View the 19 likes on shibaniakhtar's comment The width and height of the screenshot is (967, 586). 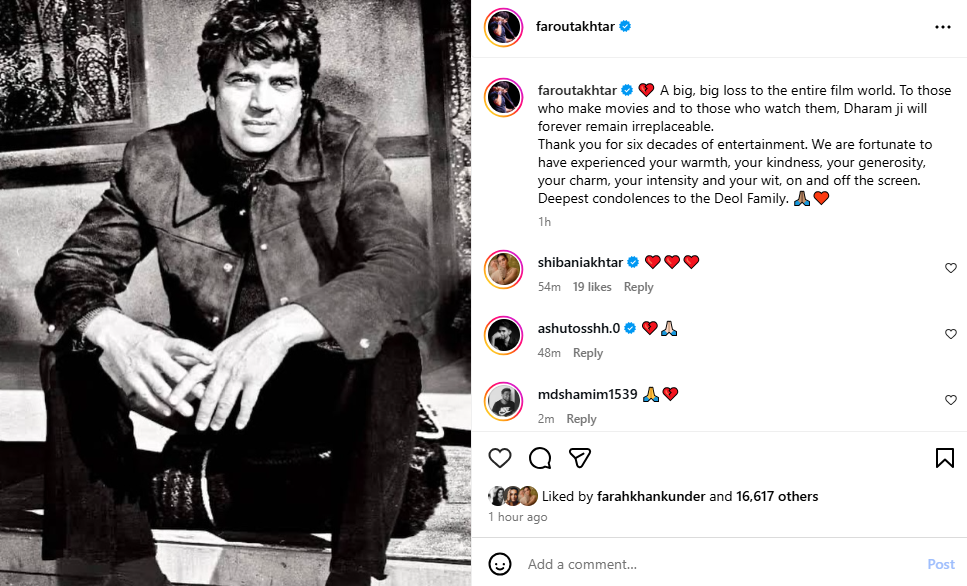592,287
